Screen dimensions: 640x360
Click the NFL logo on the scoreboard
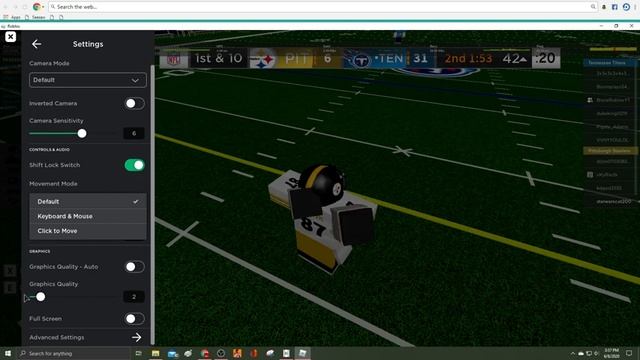click(x=173, y=60)
